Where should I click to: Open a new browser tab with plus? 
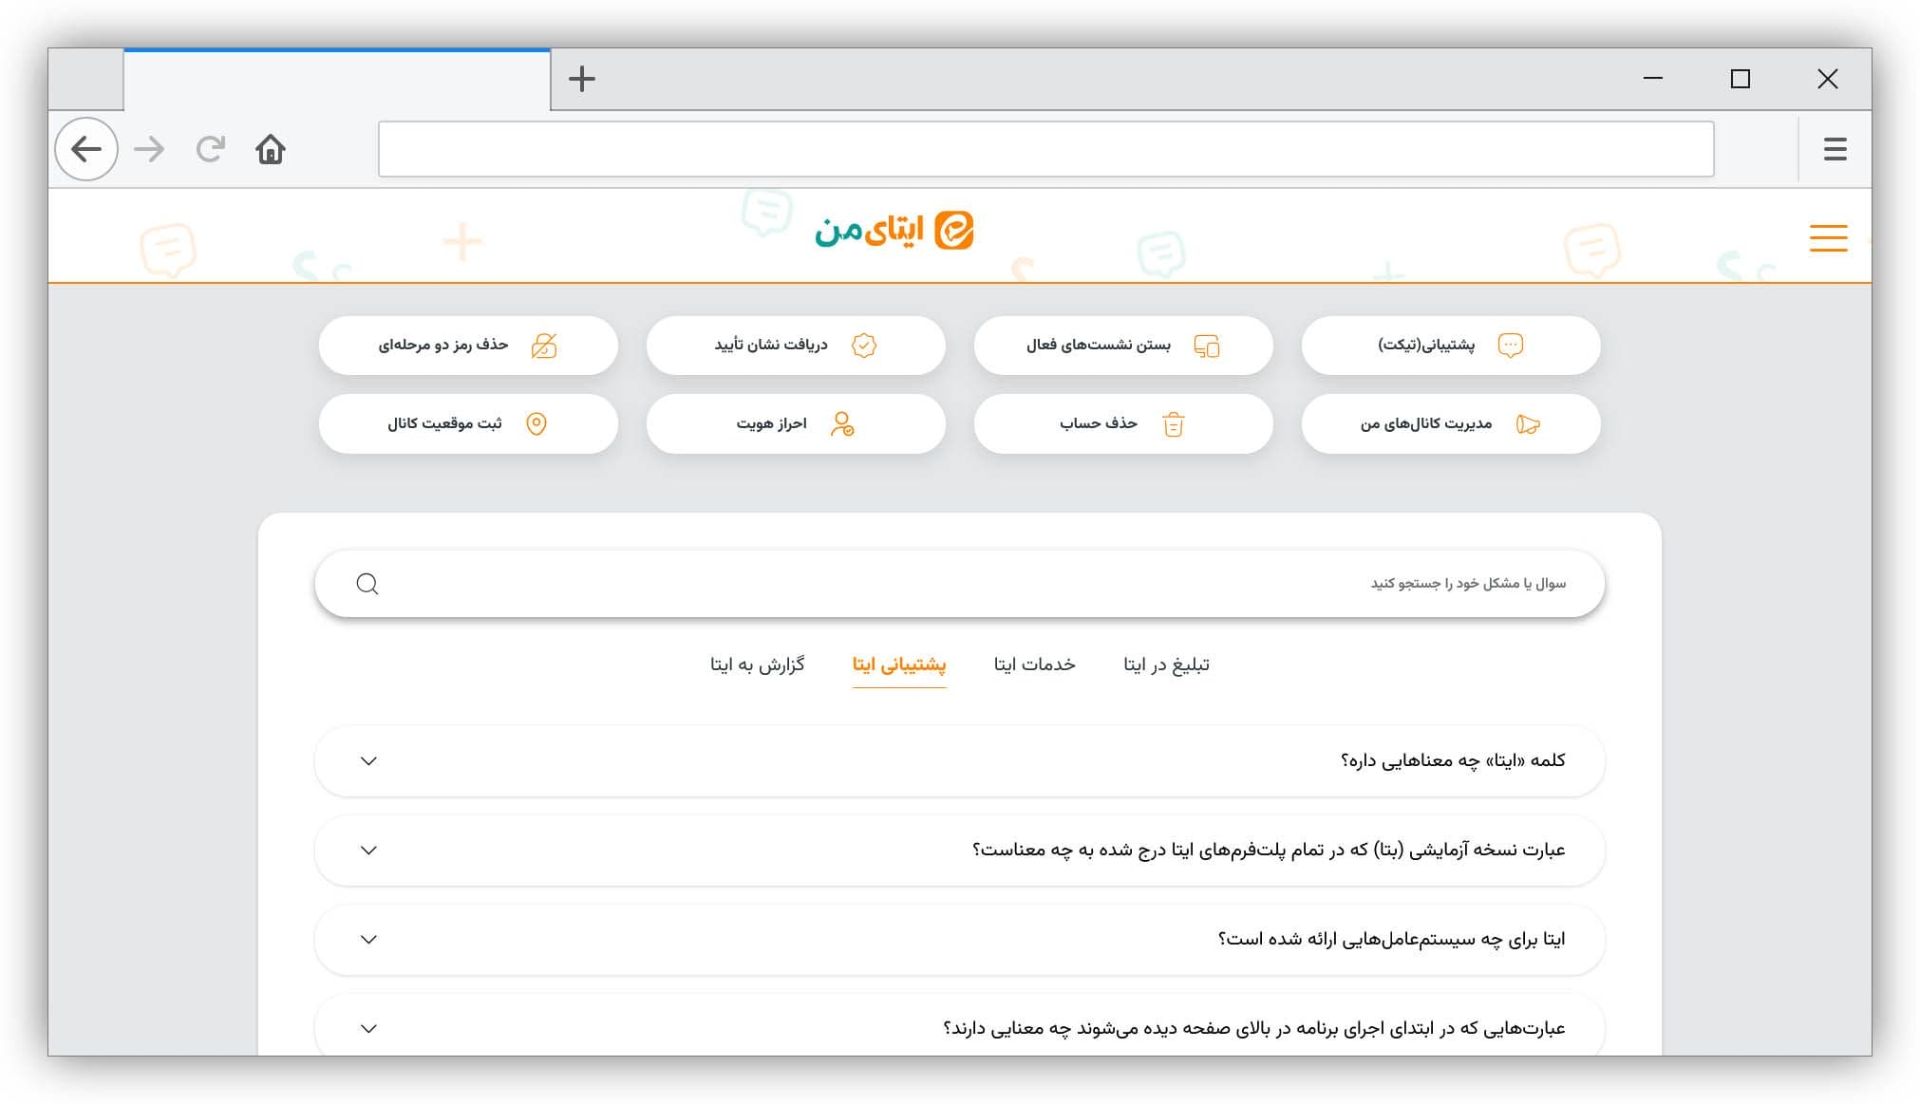[582, 78]
